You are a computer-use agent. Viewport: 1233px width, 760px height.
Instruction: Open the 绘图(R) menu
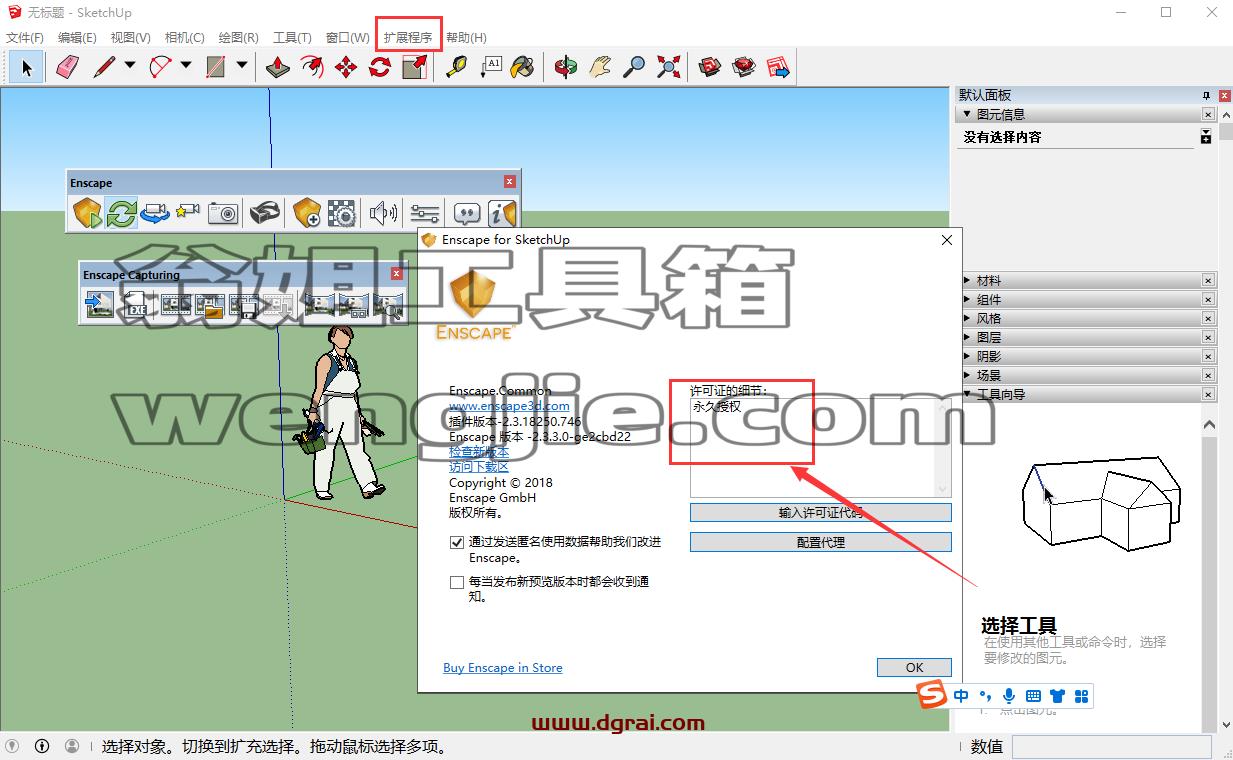pyautogui.click(x=238, y=37)
